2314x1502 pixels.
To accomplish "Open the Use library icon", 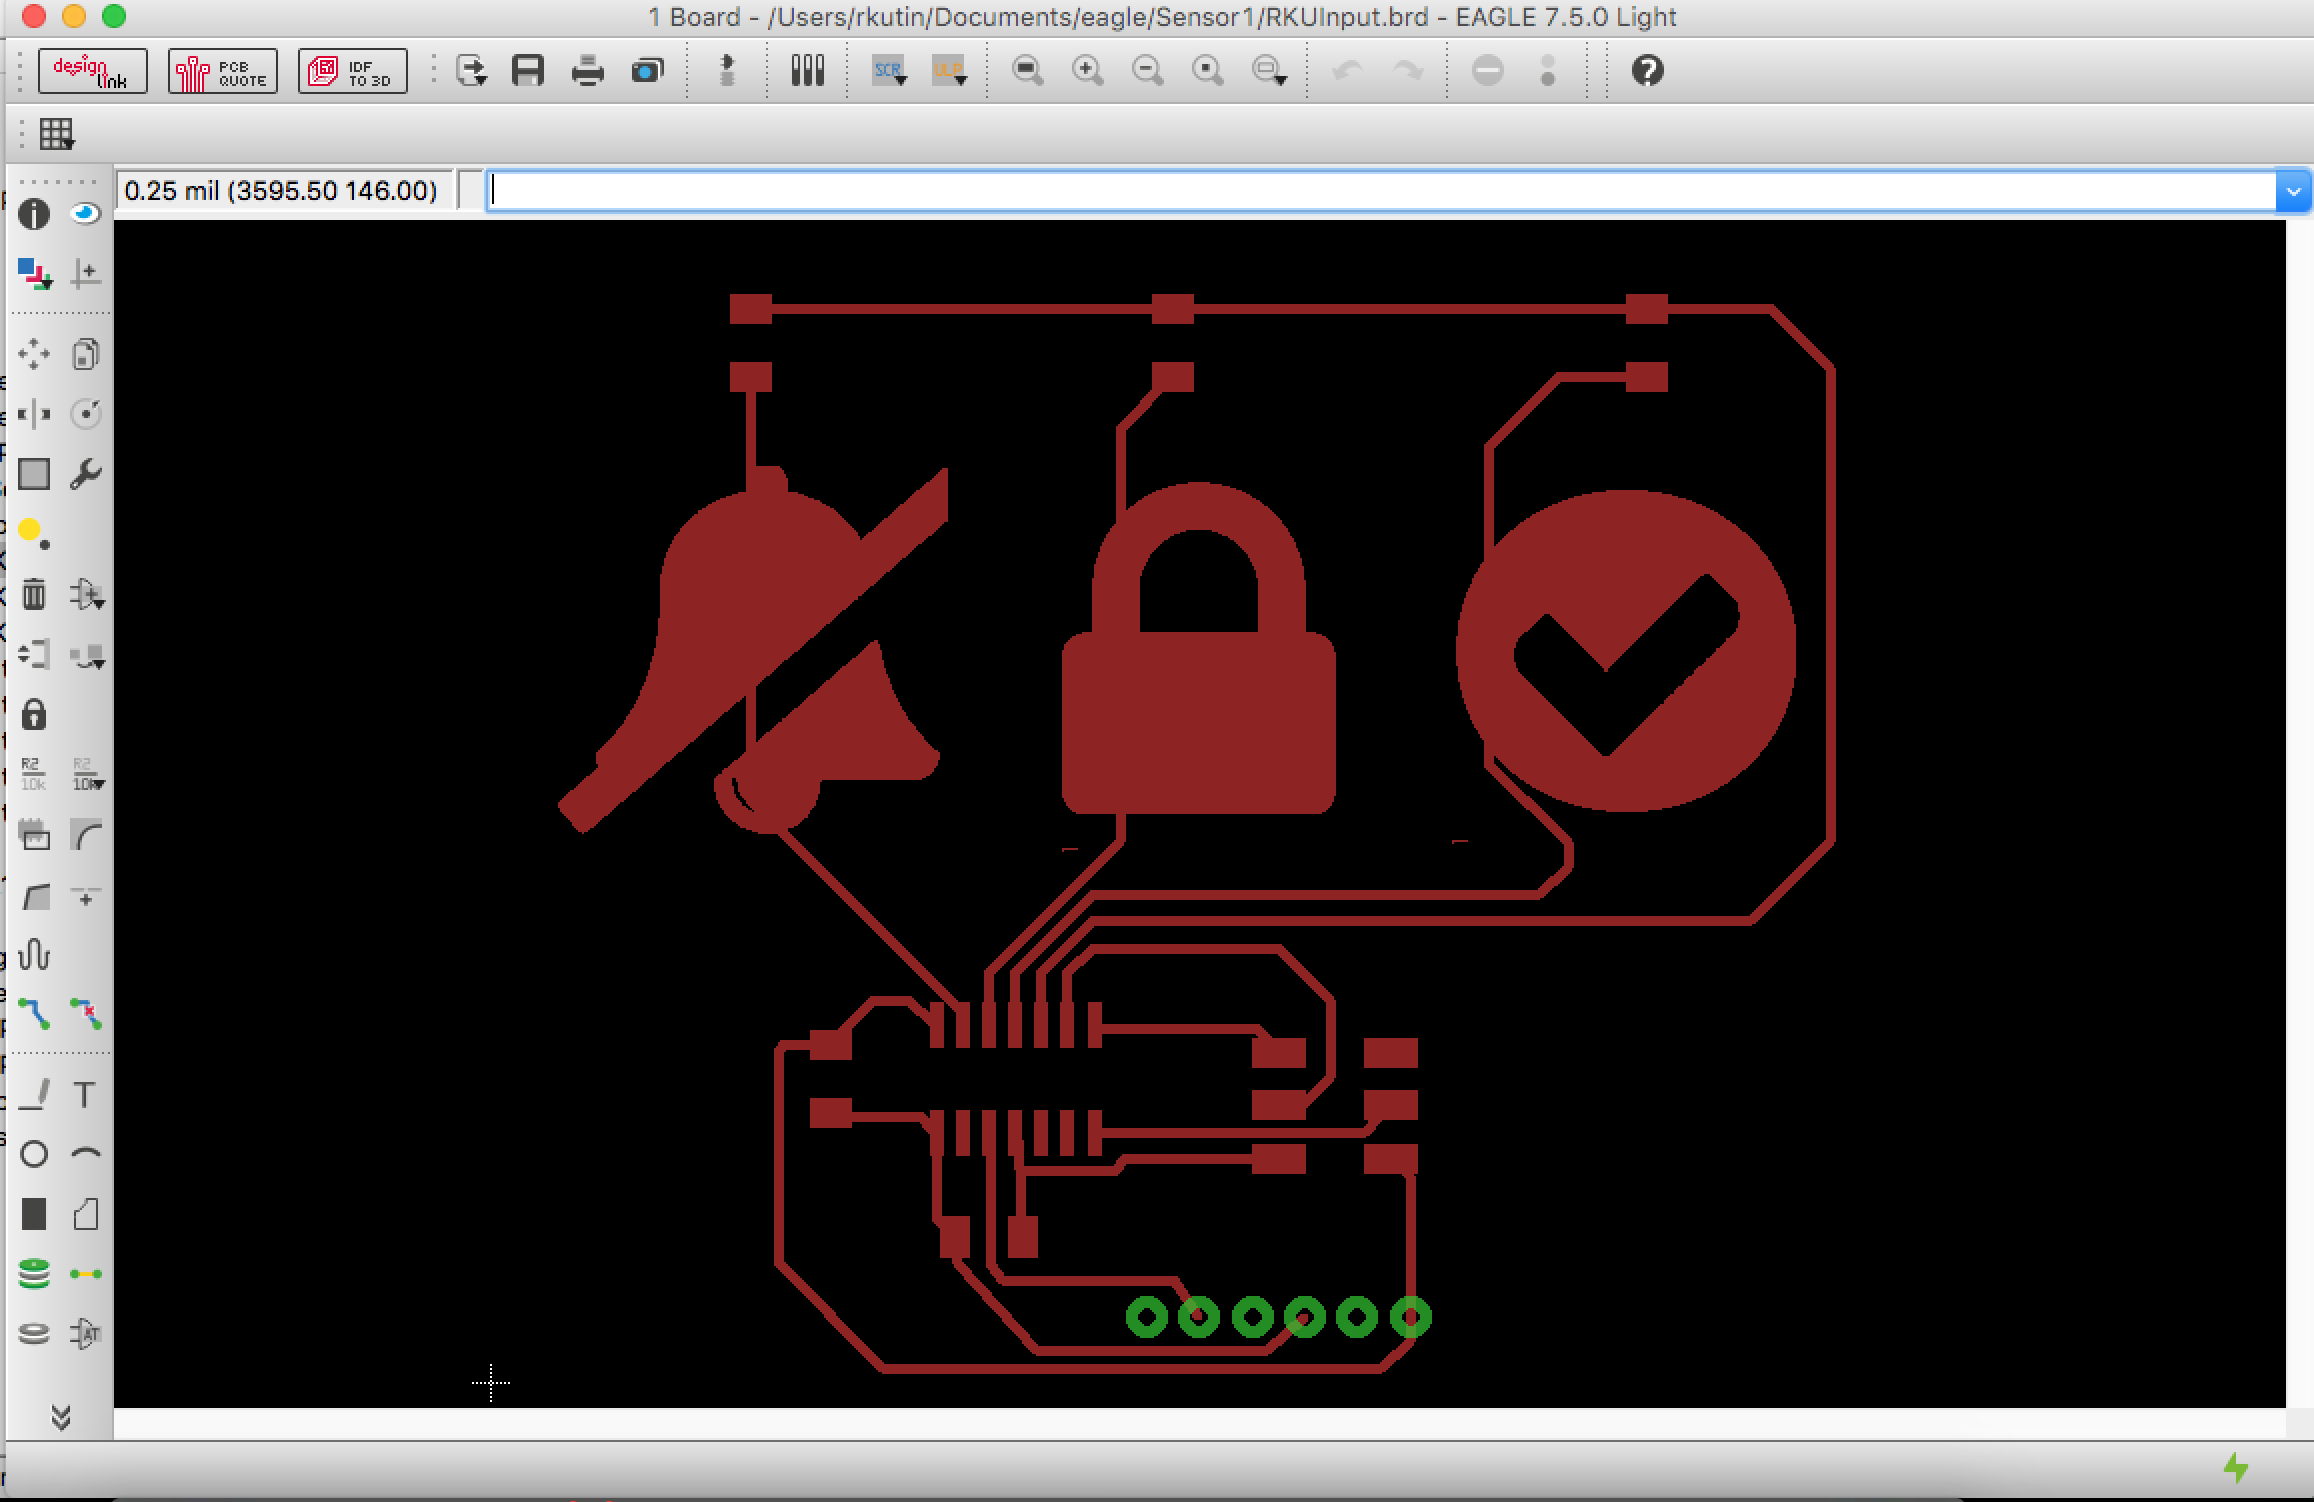I will (807, 71).
